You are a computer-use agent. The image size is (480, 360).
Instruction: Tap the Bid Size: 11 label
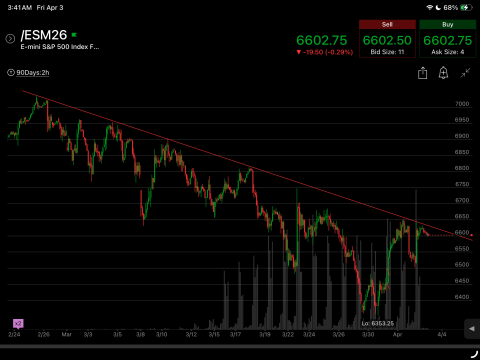pyautogui.click(x=387, y=52)
